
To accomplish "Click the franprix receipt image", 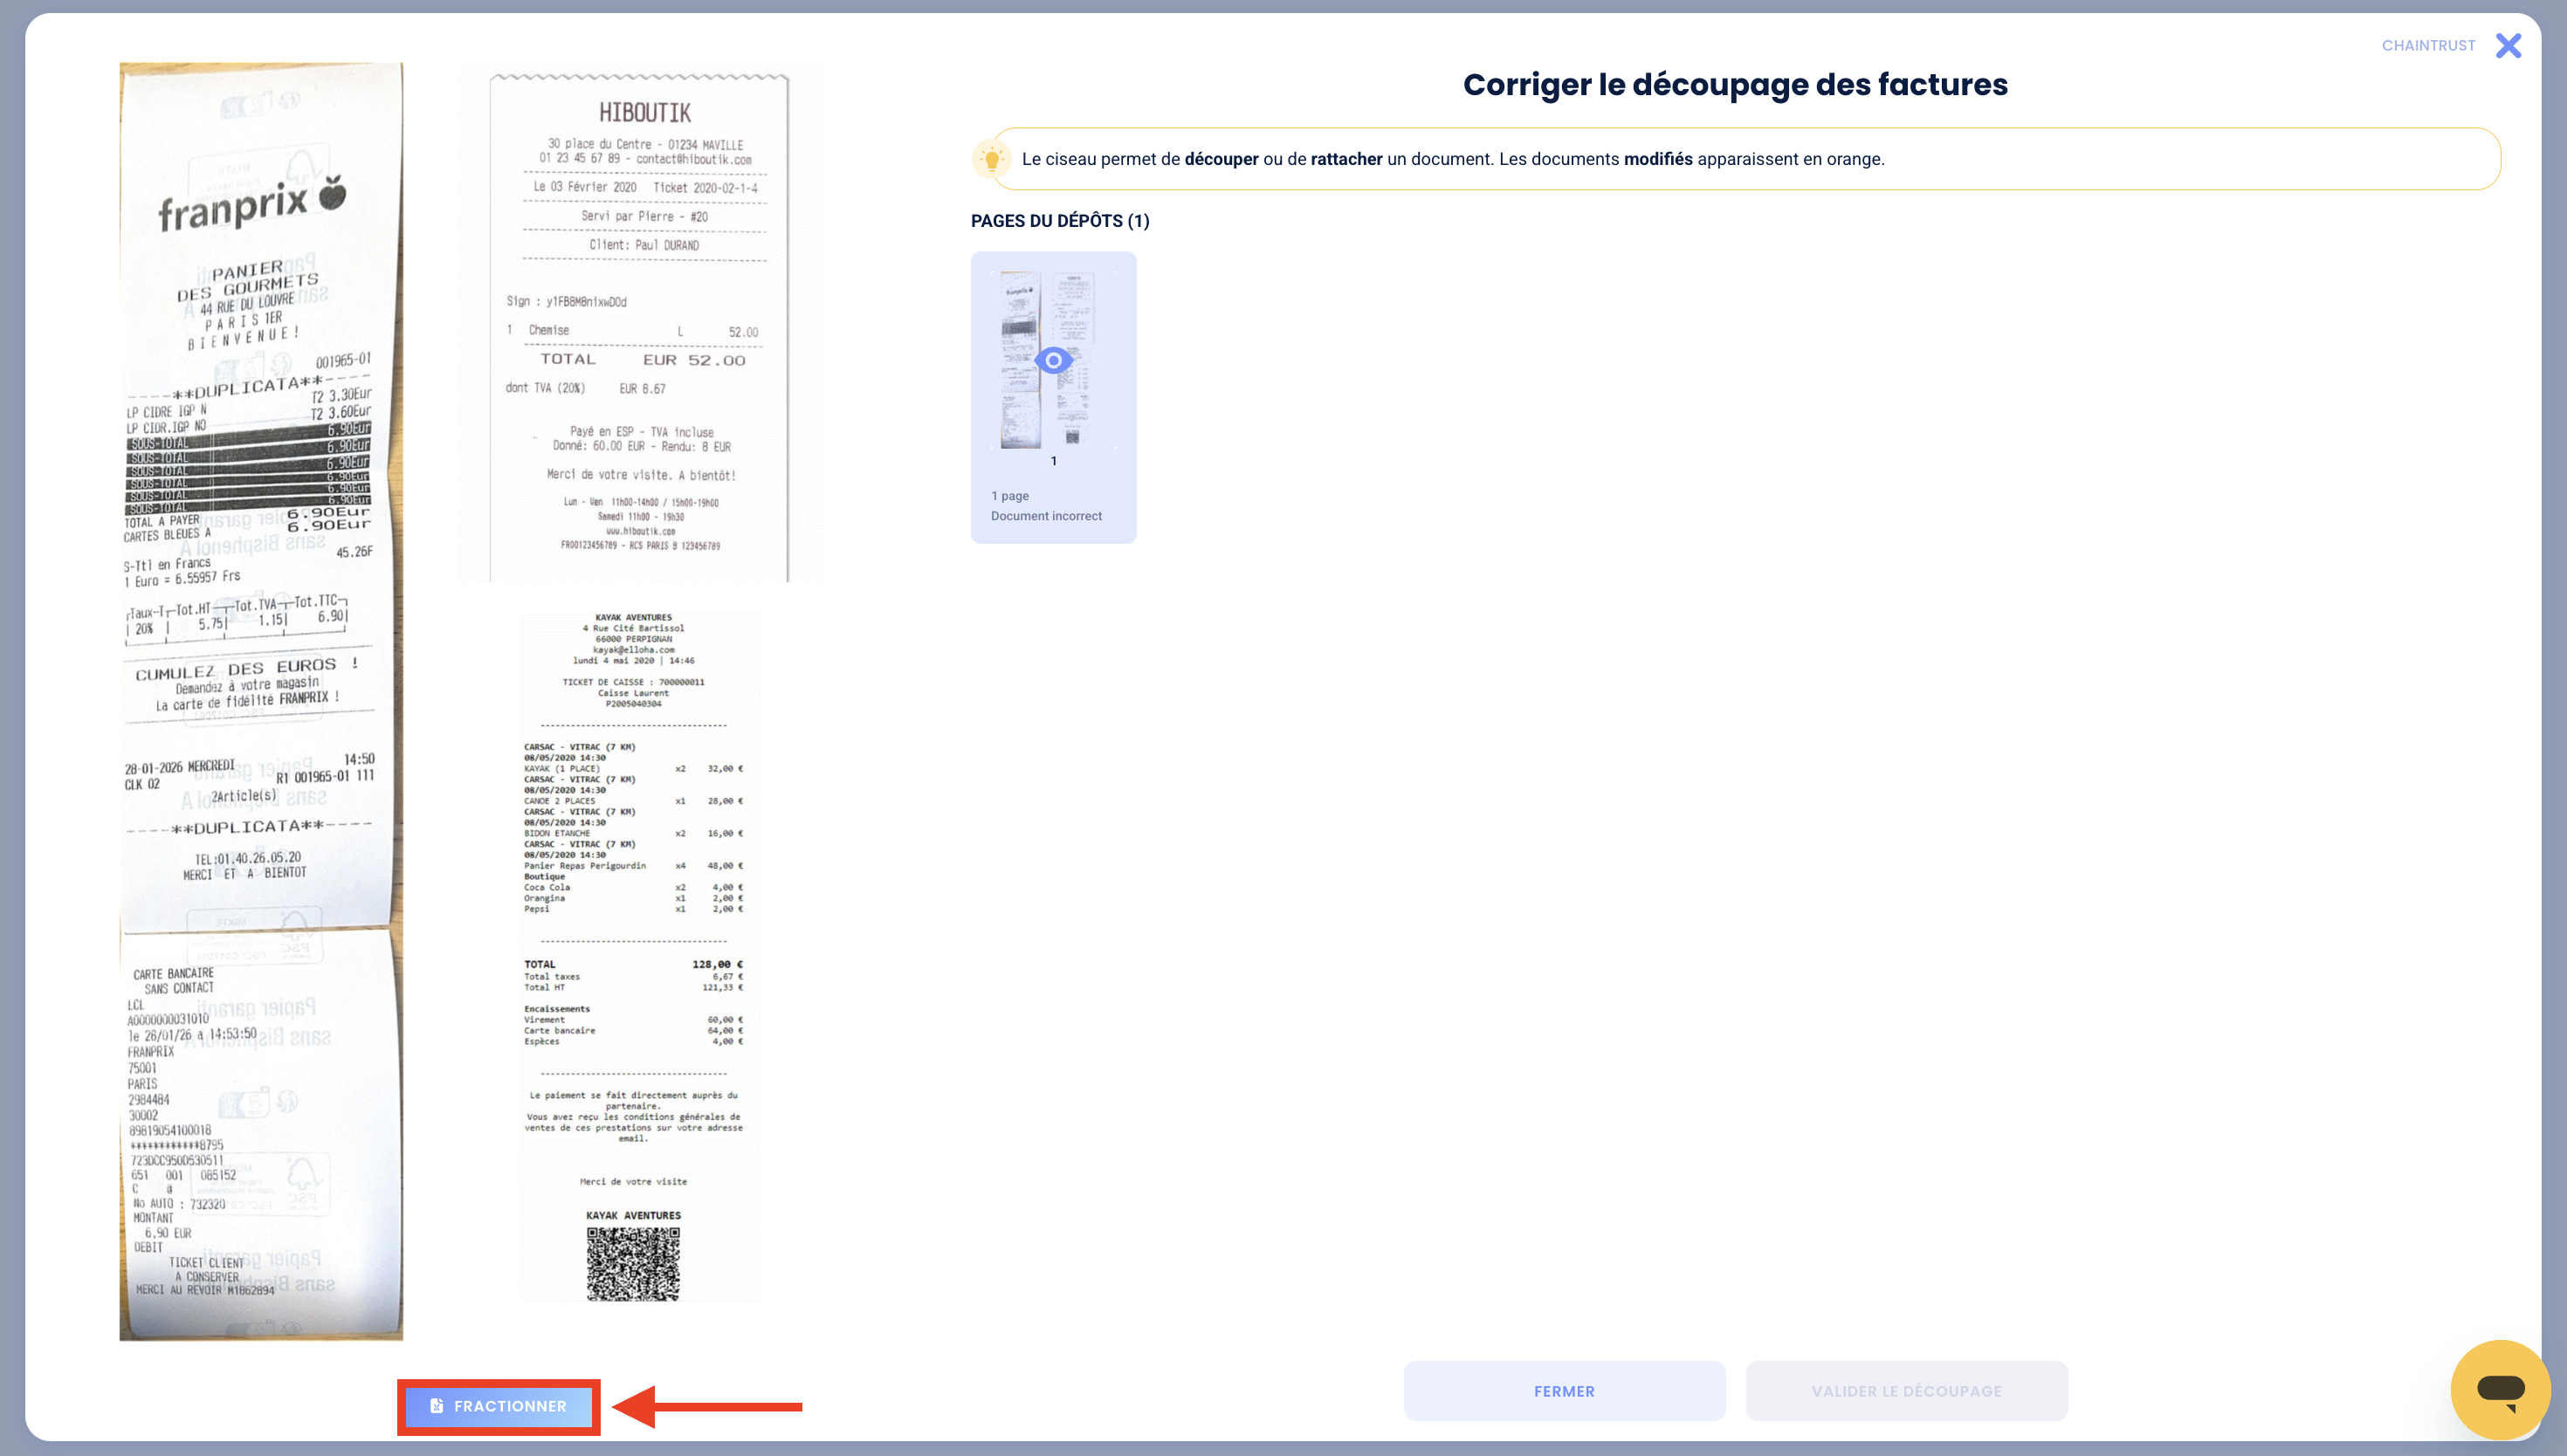I will point(261,701).
